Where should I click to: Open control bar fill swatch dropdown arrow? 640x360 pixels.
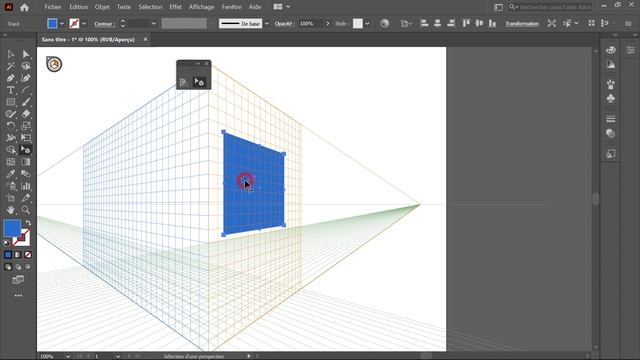[62, 24]
